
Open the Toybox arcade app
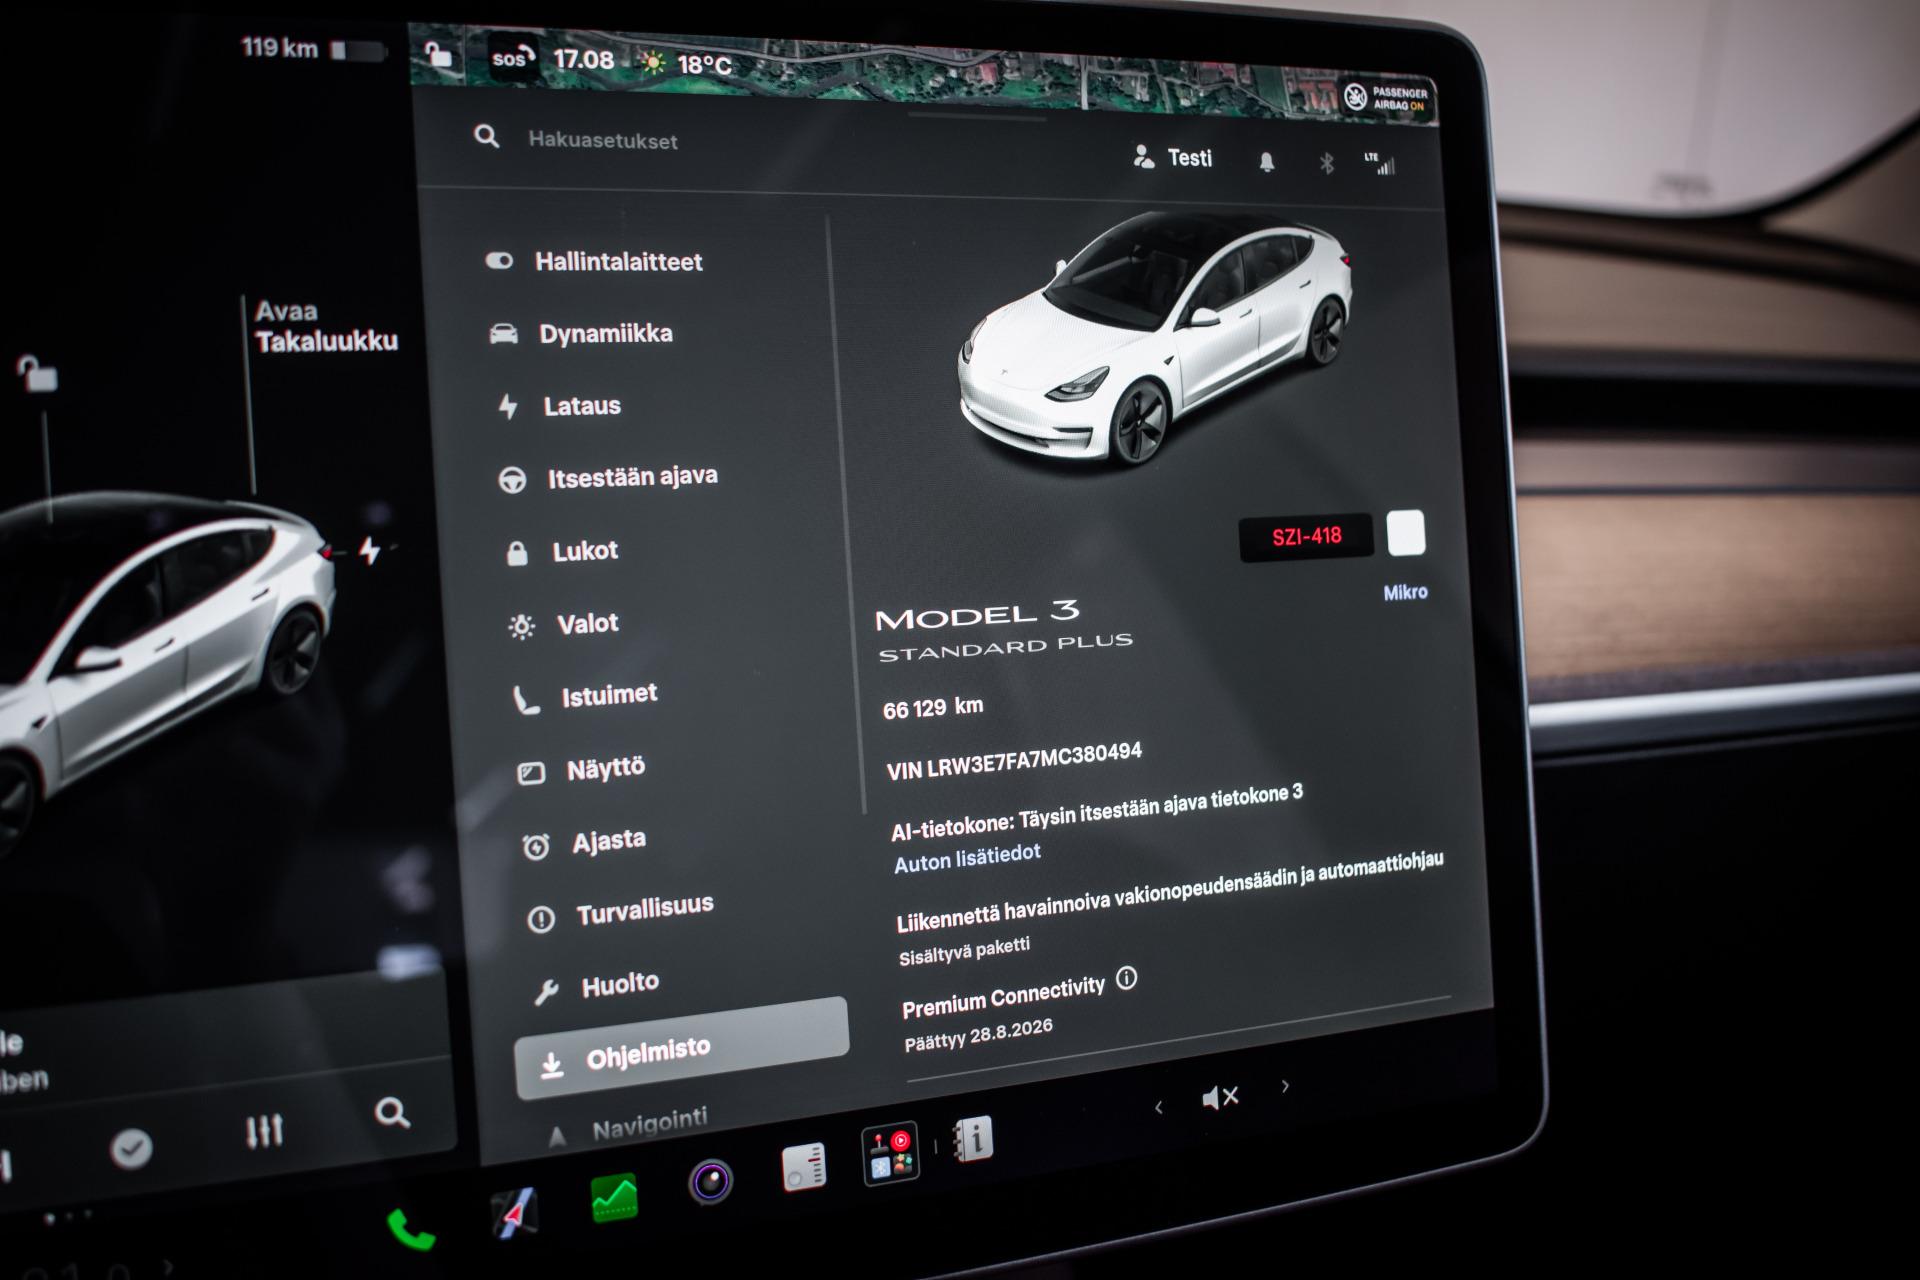coord(890,1154)
